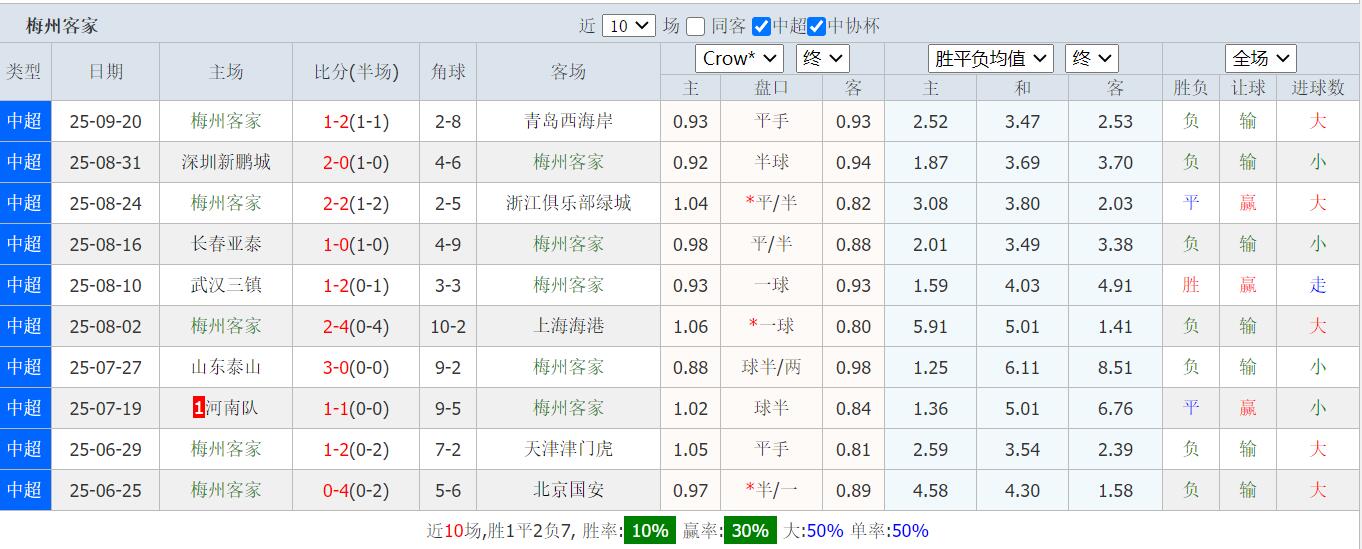
Task: Click the 比分(半场) column header
Action: point(356,72)
